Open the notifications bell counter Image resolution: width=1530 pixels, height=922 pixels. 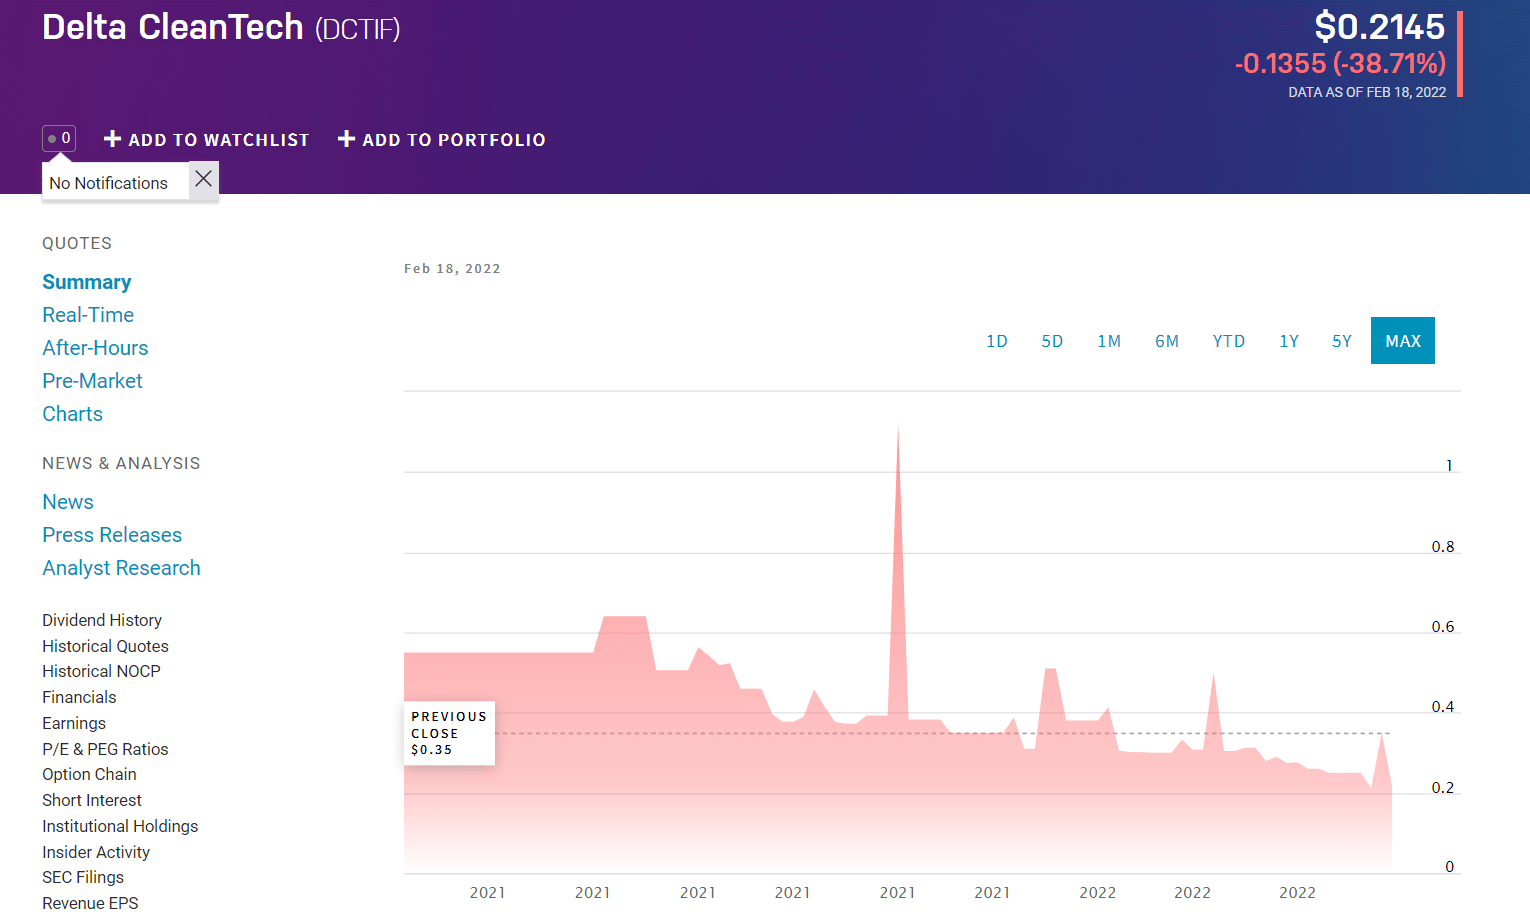coord(59,138)
